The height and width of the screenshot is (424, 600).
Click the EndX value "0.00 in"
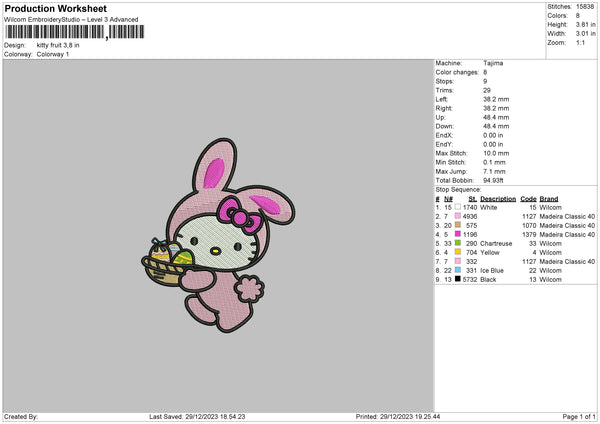[493, 135]
